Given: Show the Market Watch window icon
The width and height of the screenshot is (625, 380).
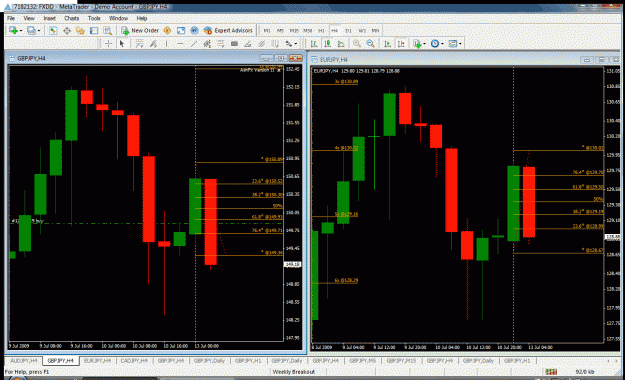Looking at the screenshot, I should click(x=53, y=30).
